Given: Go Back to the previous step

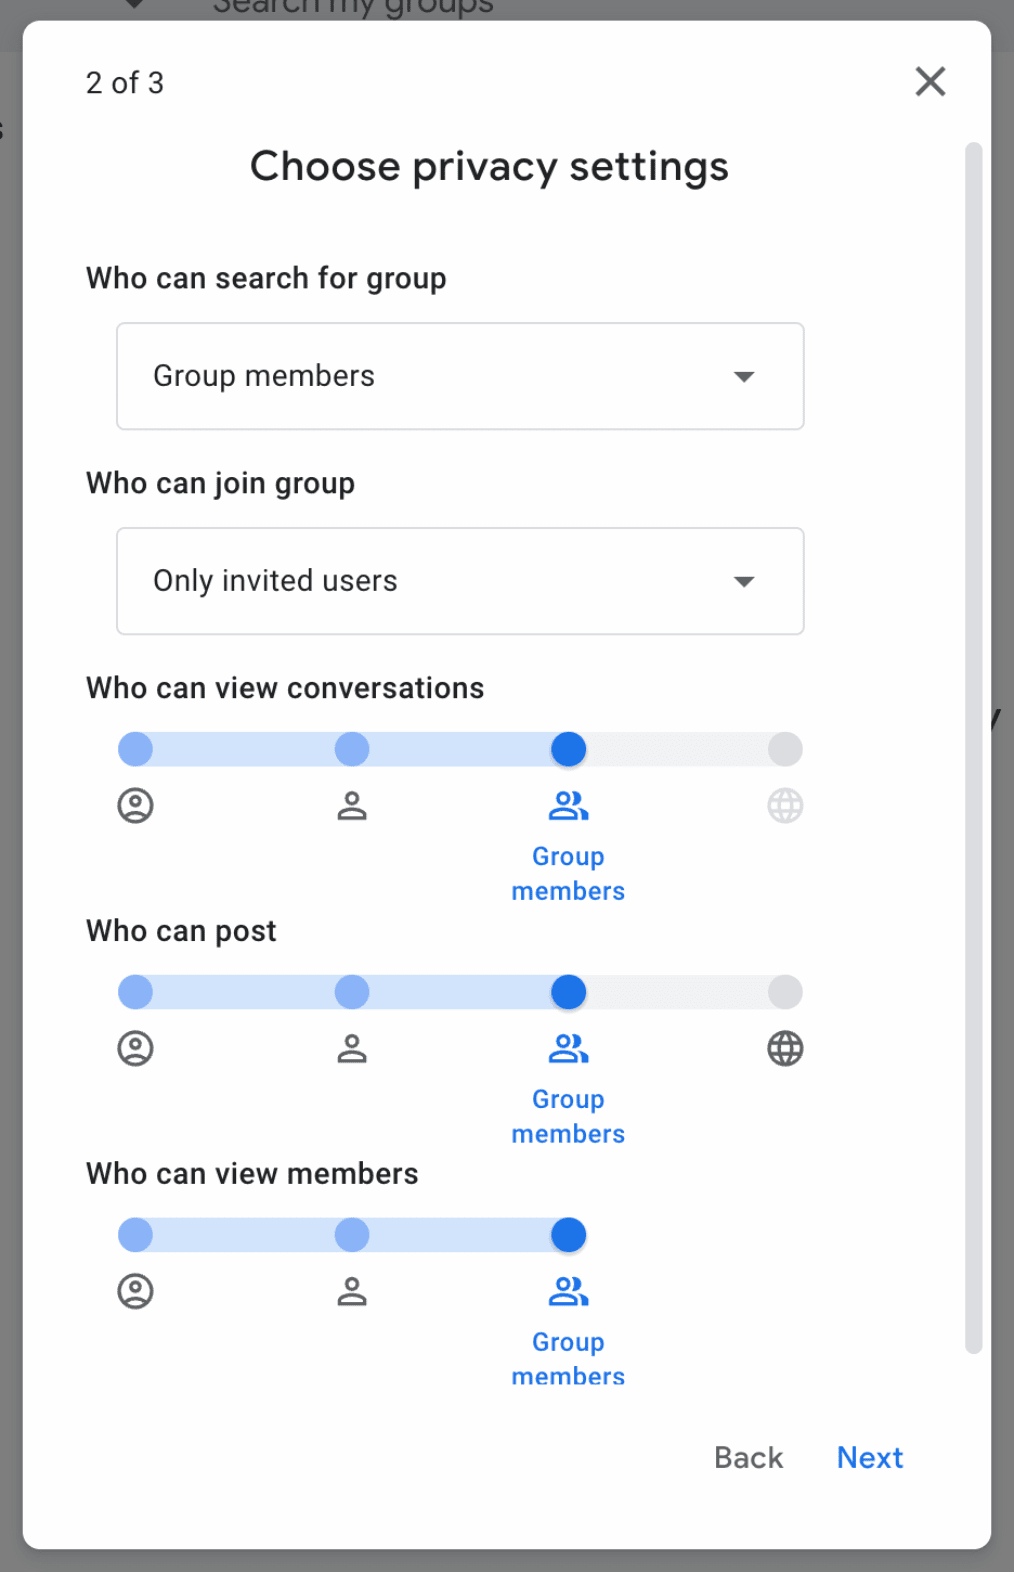Looking at the screenshot, I should pos(748,1457).
